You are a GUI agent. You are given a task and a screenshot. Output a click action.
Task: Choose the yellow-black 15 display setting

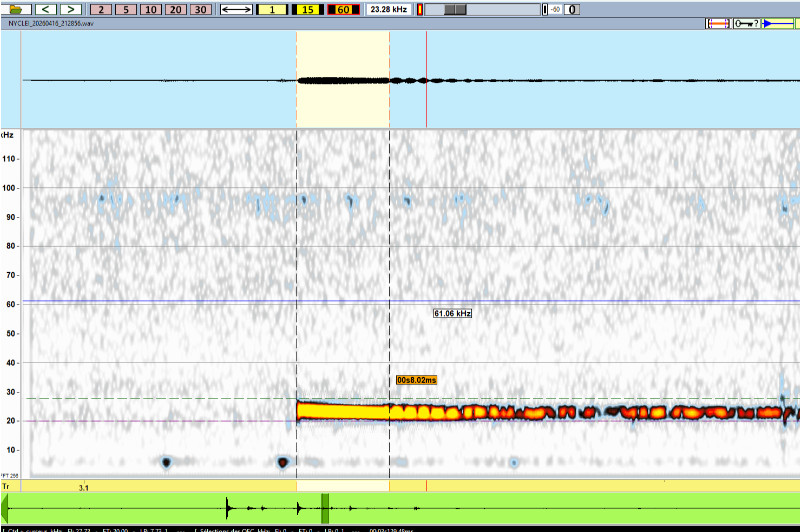tap(307, 9)
